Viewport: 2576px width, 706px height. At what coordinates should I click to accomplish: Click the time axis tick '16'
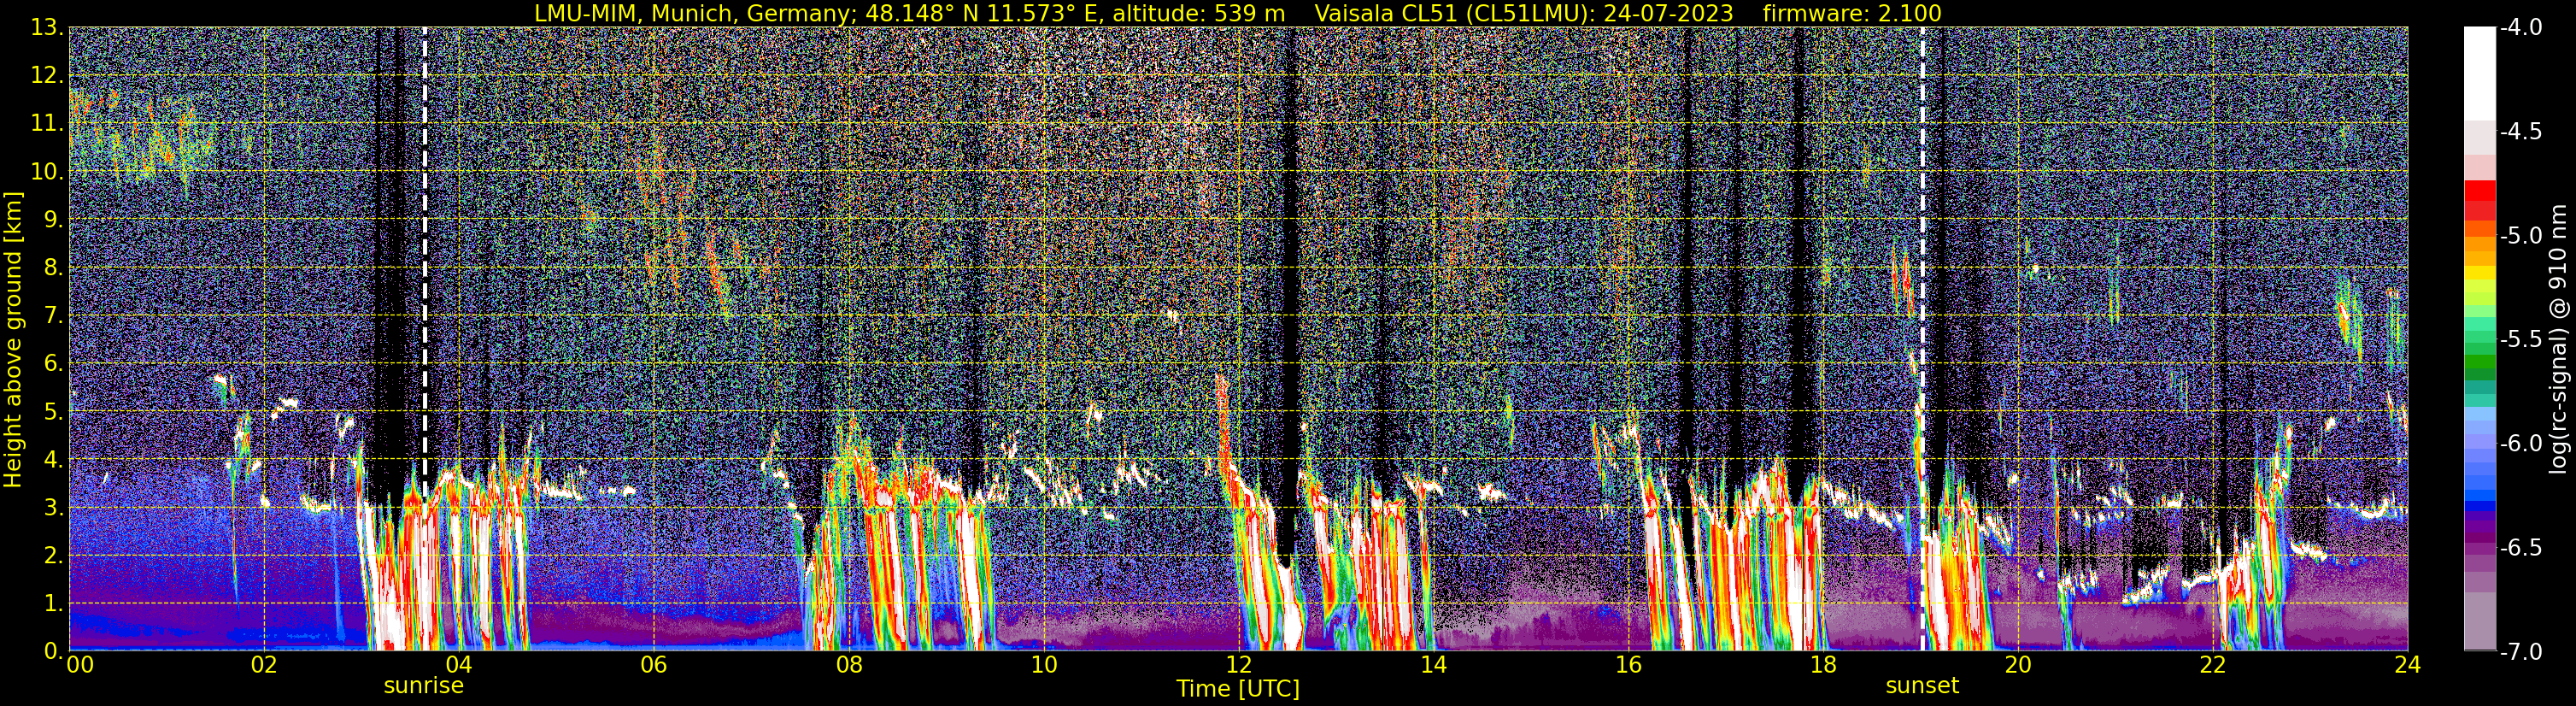point(1628,665)
